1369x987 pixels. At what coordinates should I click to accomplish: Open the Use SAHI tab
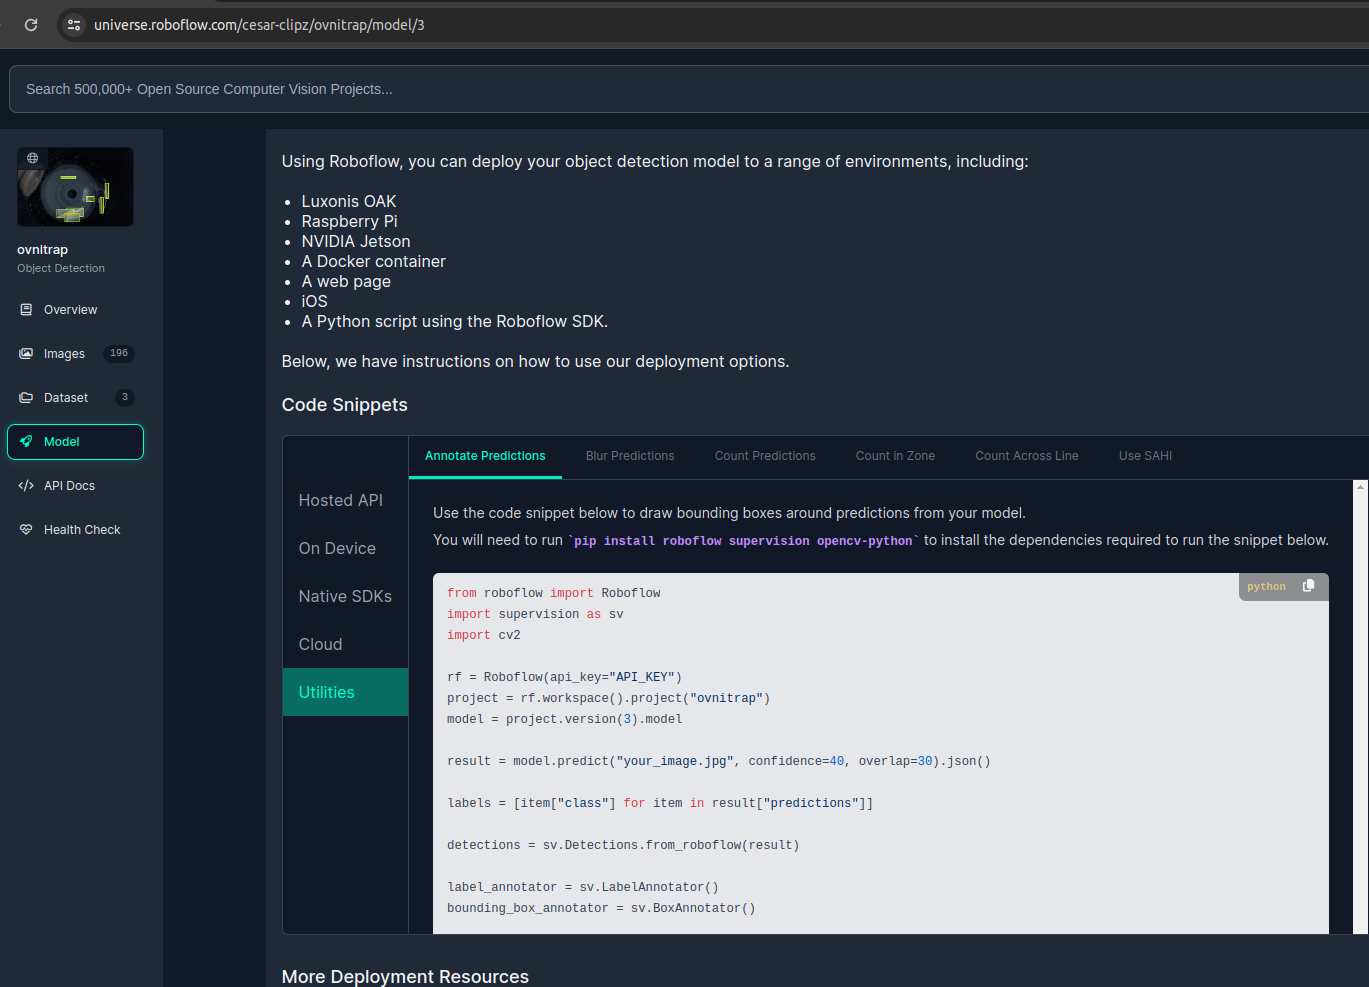pos(1145,456)
